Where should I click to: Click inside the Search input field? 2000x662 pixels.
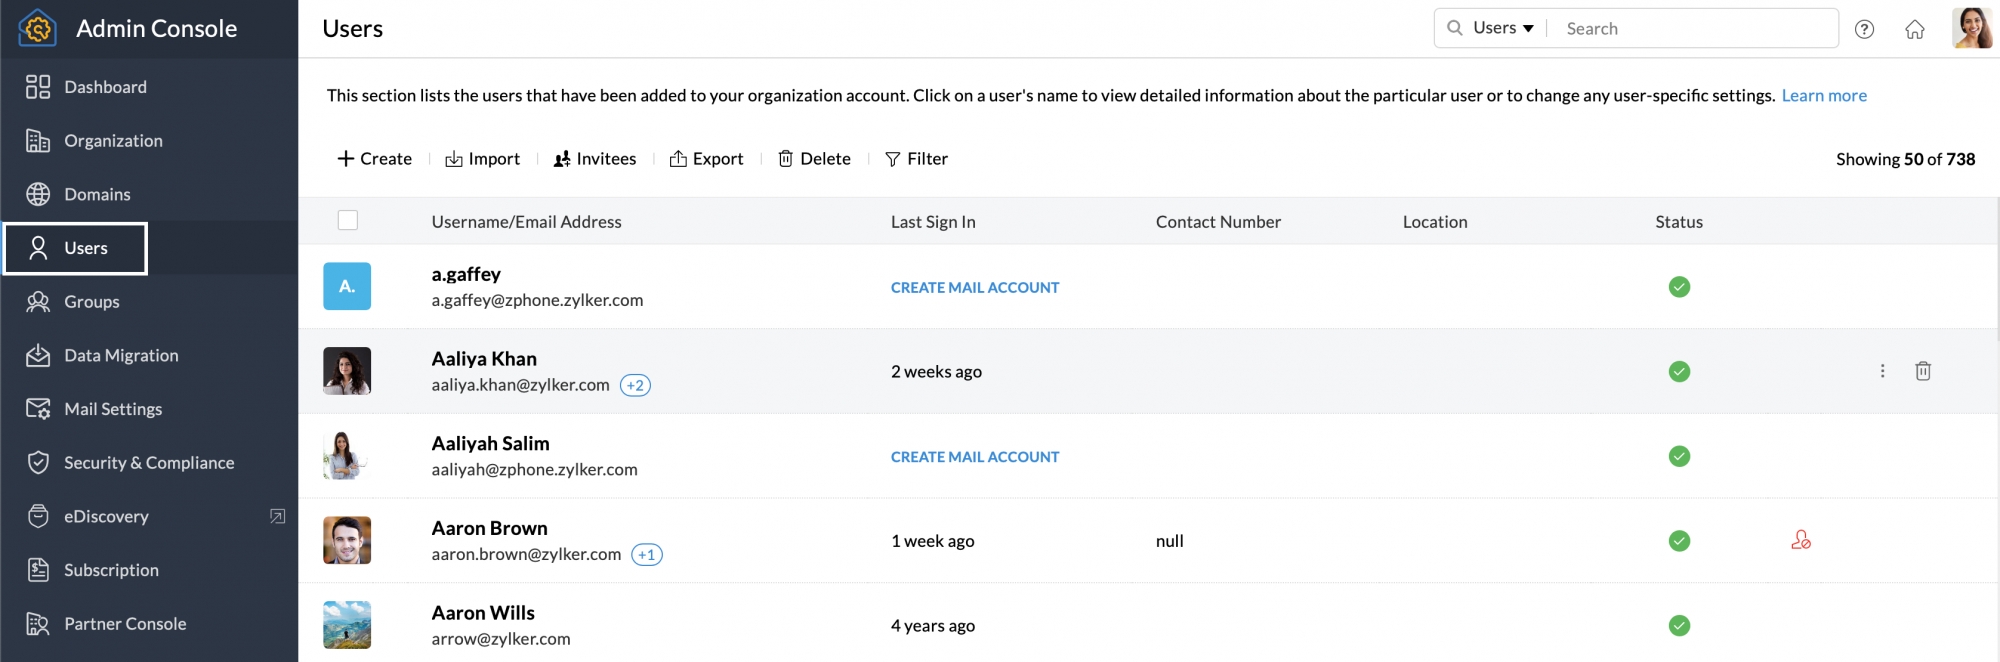click(1690, 28)
